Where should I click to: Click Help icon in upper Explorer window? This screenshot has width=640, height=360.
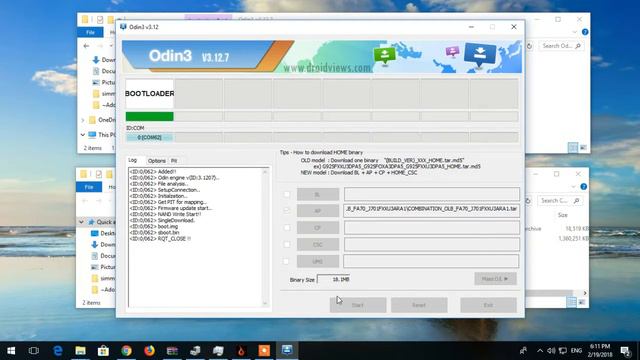pos(585,32)
